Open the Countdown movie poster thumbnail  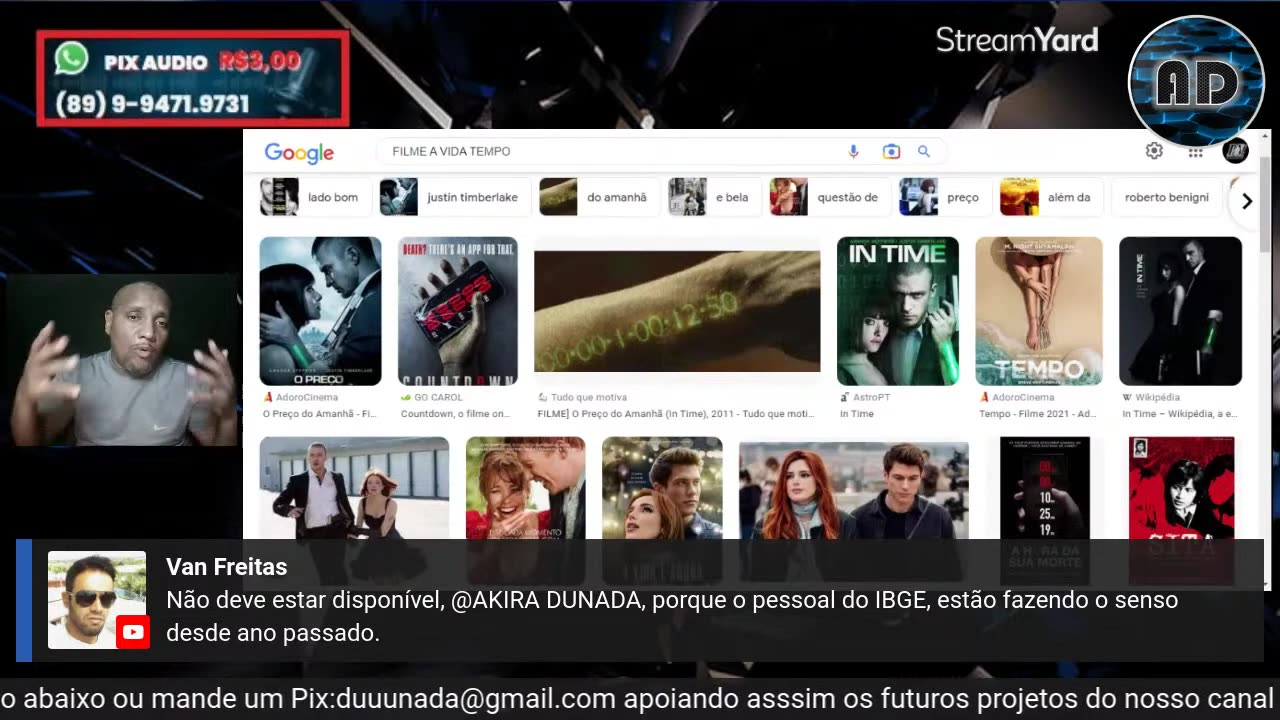[x=457, y=311]
